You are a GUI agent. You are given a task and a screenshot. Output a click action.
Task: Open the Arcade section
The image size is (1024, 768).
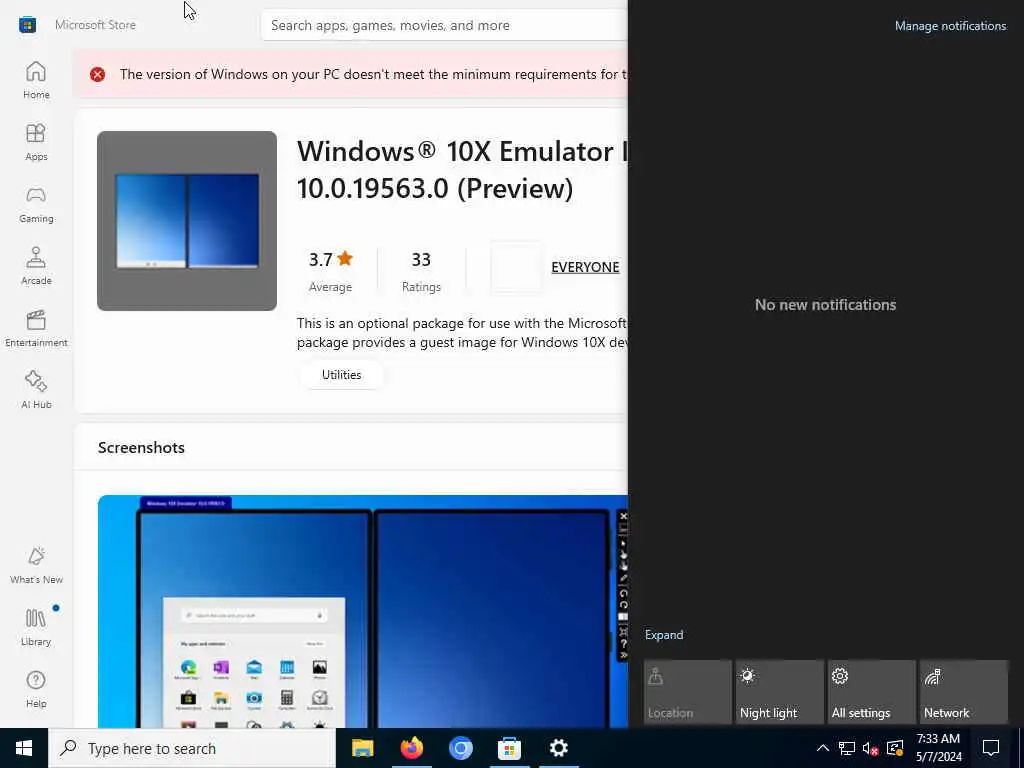(36, 266)
